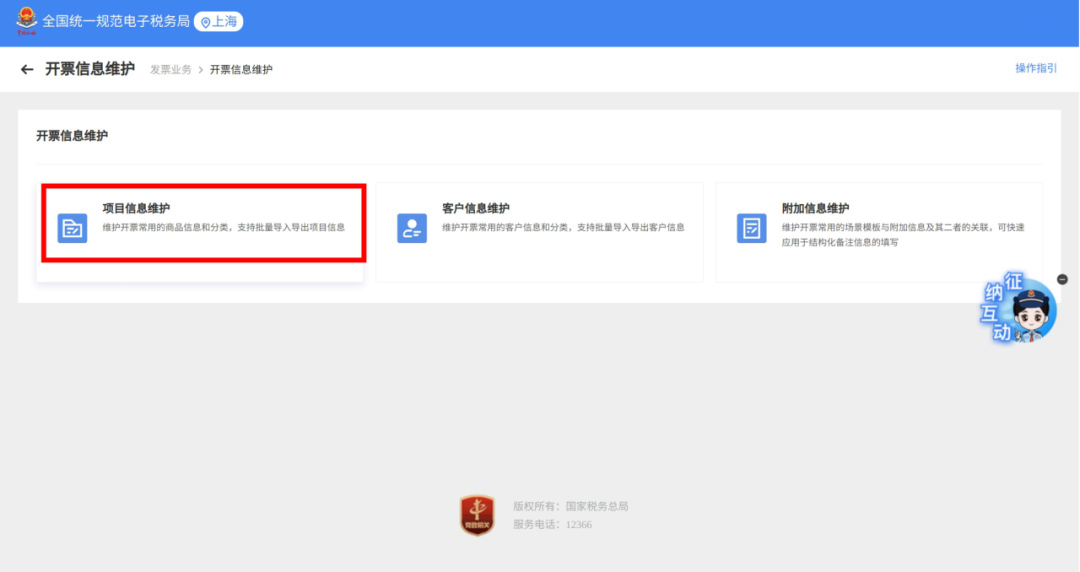Click the national tax emblem logo
The width and height of the screenshot is (1080, 572).
tap(26, 21)
